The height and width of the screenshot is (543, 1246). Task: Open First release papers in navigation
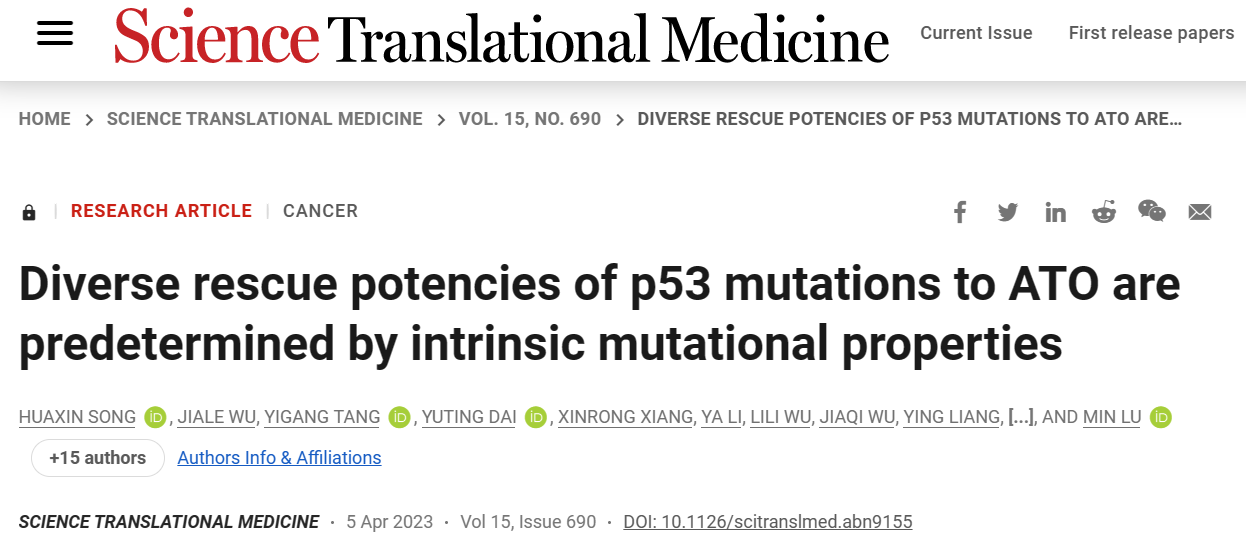pos(1151,33)
